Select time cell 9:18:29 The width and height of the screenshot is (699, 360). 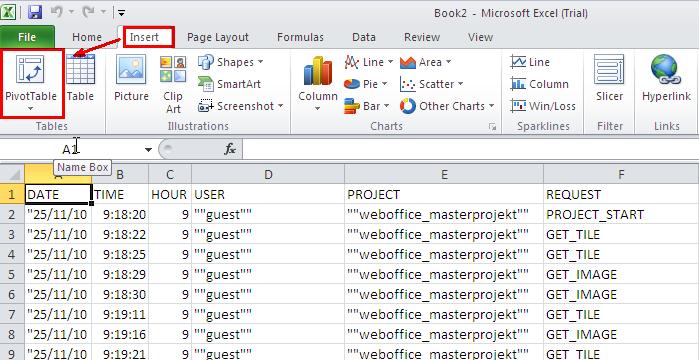pos(120,274)
